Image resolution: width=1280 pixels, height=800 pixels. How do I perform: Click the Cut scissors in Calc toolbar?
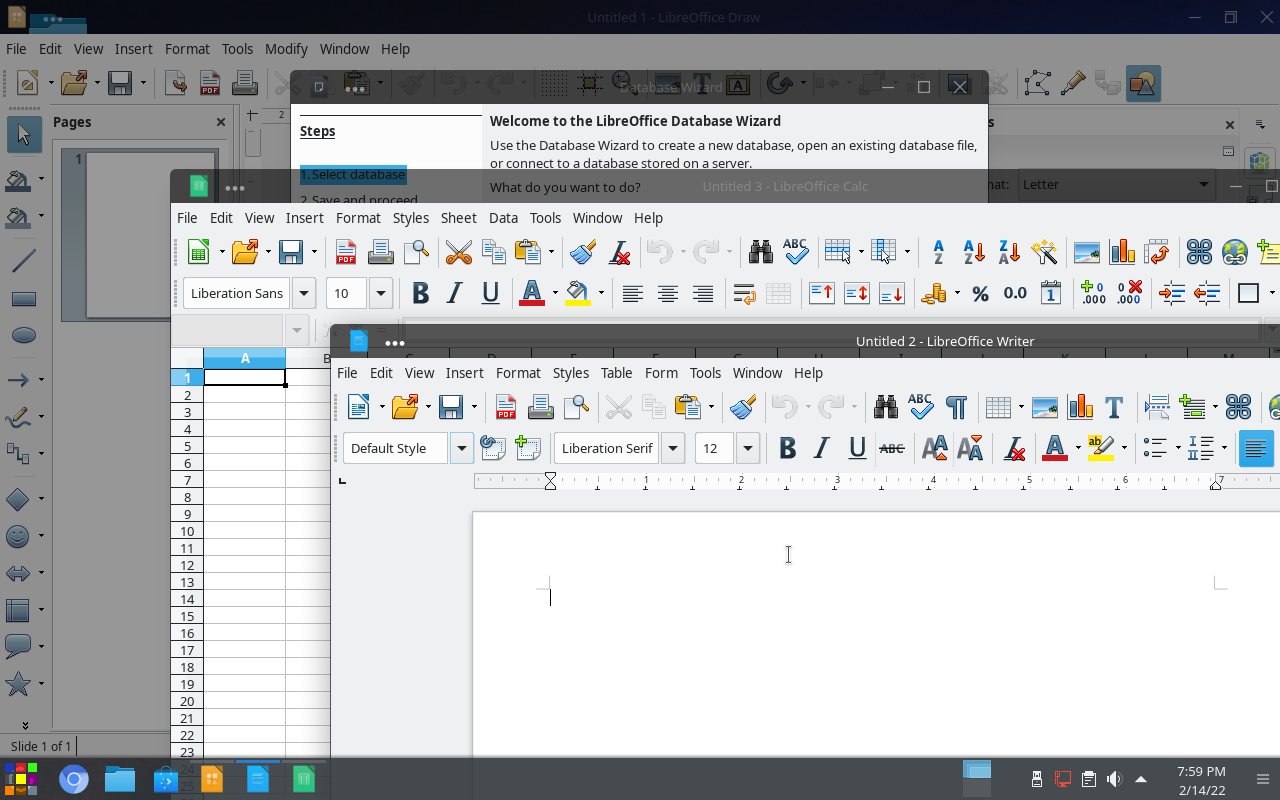pos(459,252)
